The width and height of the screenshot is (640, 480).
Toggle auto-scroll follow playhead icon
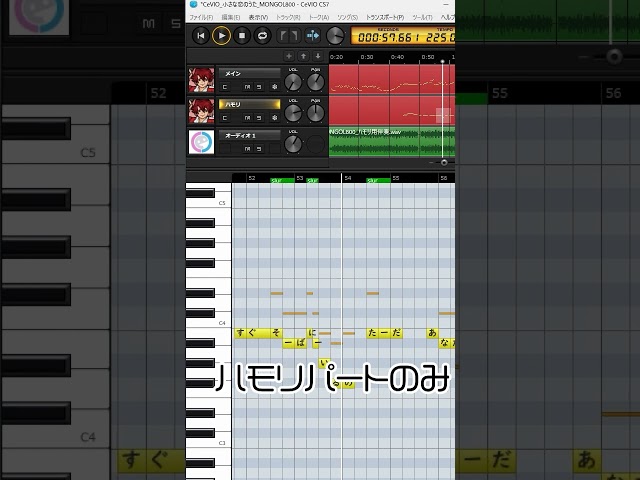coord(313,36)
